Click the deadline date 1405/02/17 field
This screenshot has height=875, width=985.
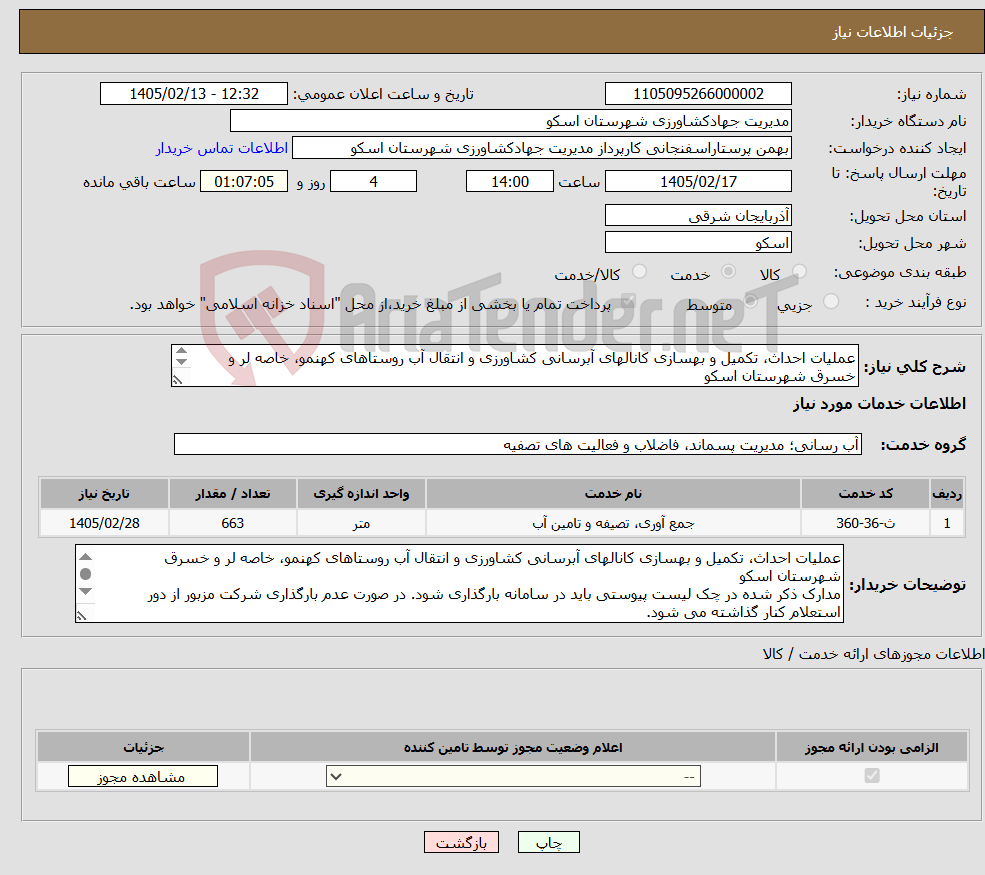(698, 182)
